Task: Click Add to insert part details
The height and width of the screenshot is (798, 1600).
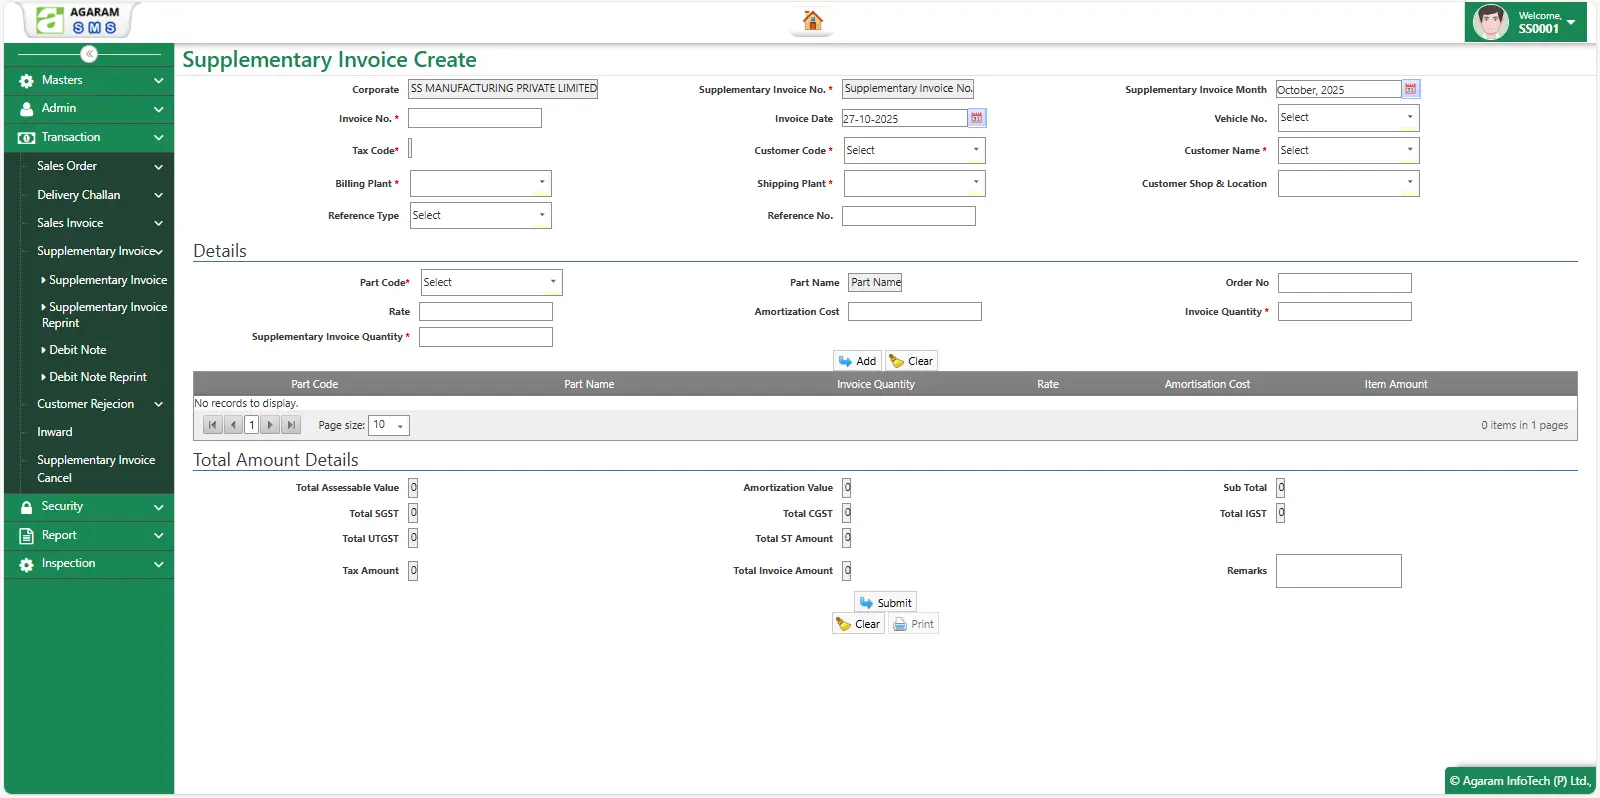Action: (857, 361)
